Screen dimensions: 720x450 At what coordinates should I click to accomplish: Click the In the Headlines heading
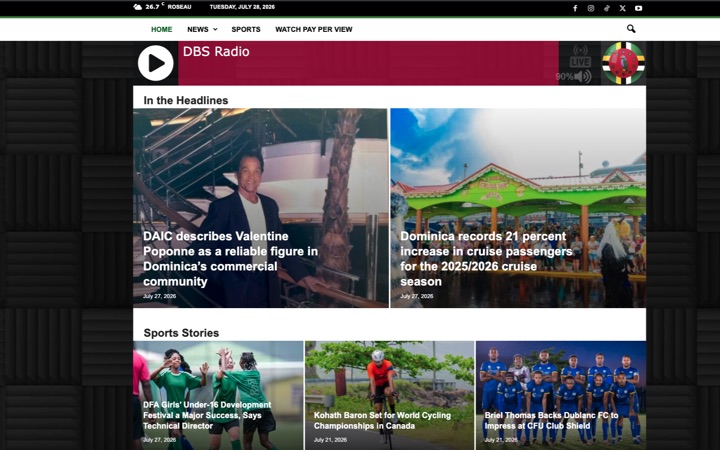(x=186, y=101)
